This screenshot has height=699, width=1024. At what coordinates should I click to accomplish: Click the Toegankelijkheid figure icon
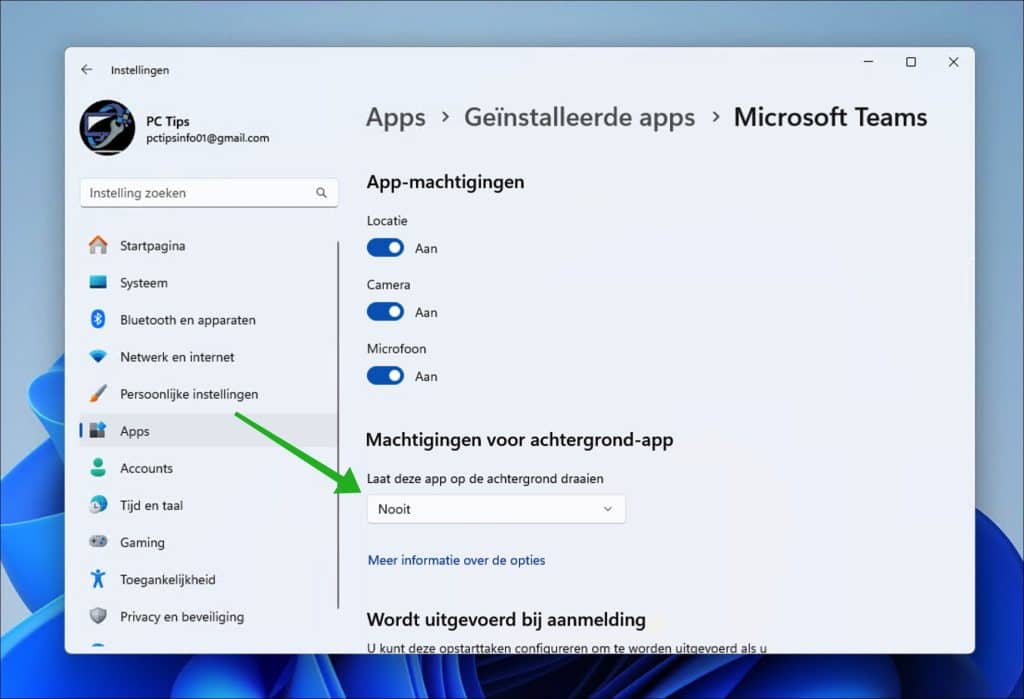click(98, 579)
